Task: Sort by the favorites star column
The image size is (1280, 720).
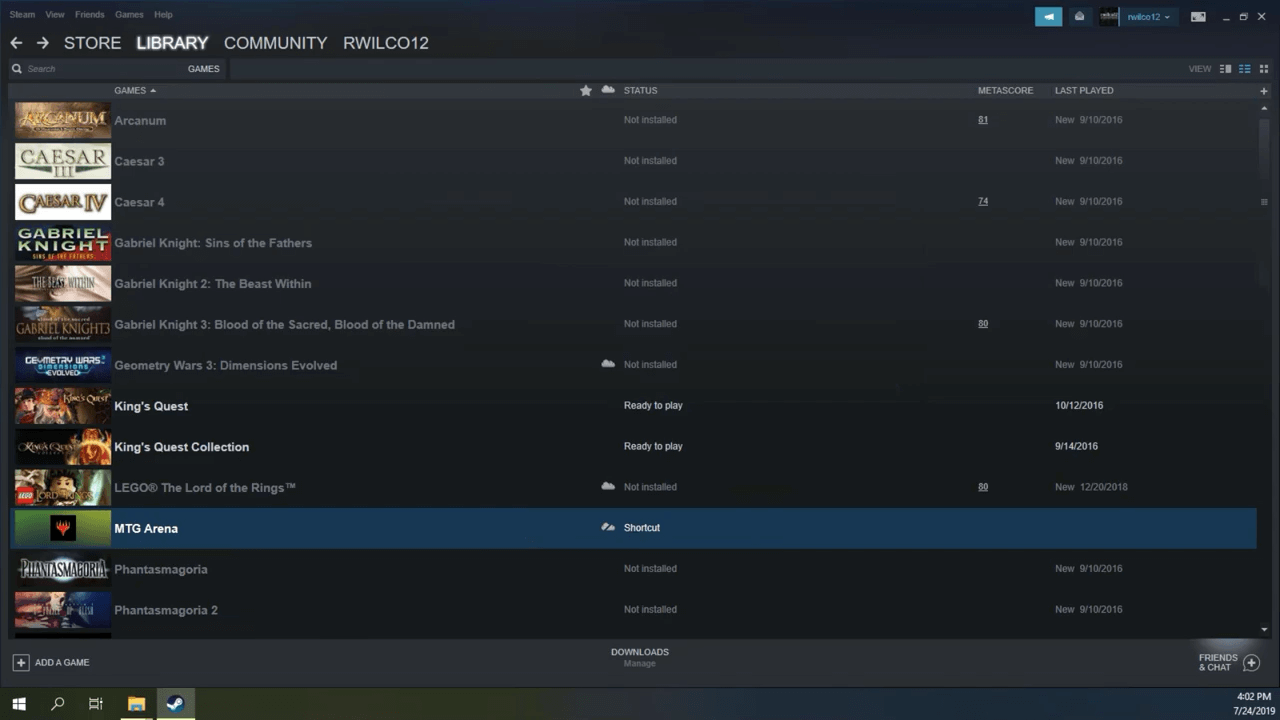Action: [x=586, y=90]
